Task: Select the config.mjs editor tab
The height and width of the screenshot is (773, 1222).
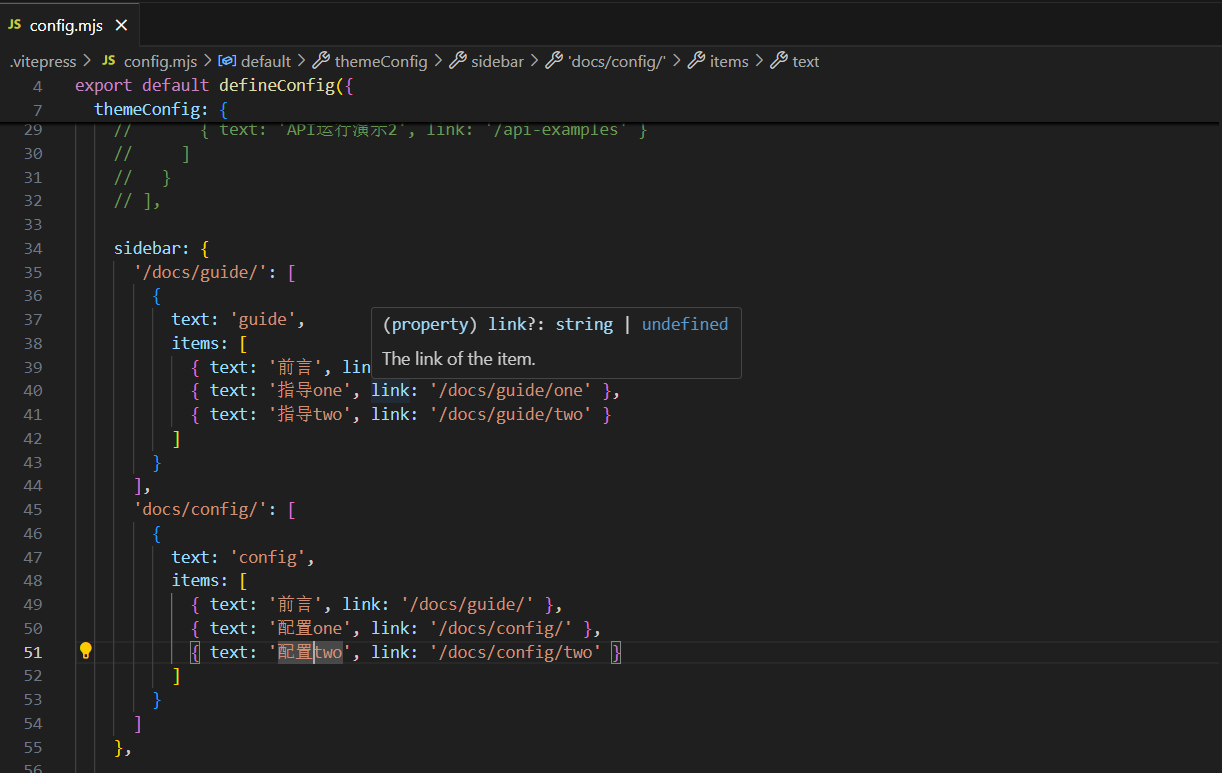Action: [69, 25]
